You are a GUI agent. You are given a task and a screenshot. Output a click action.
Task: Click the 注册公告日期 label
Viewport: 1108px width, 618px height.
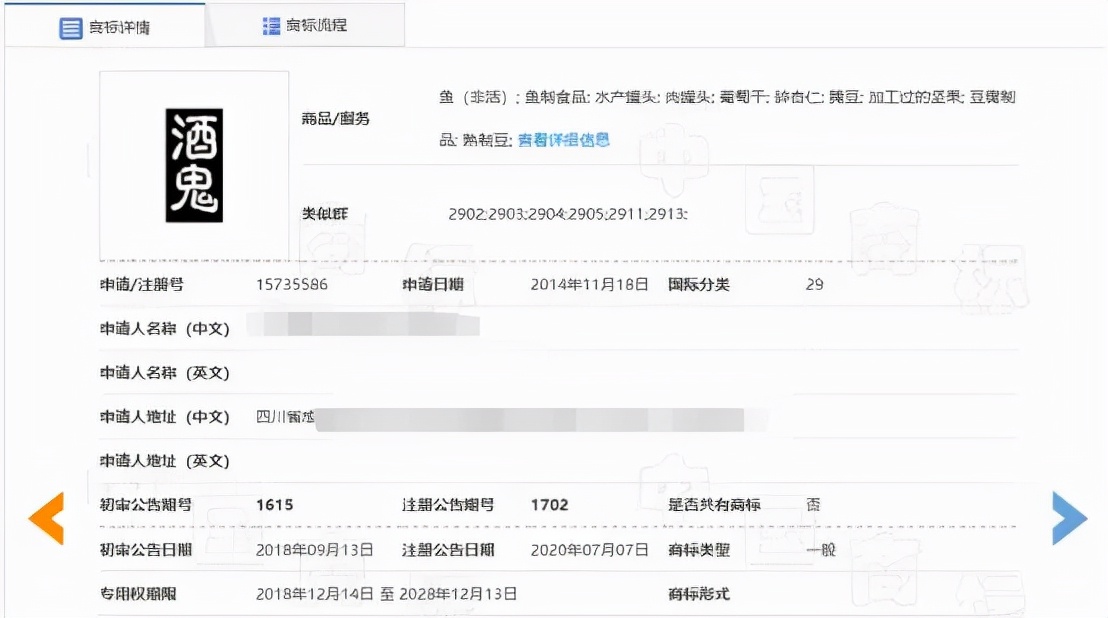[448, 549]
